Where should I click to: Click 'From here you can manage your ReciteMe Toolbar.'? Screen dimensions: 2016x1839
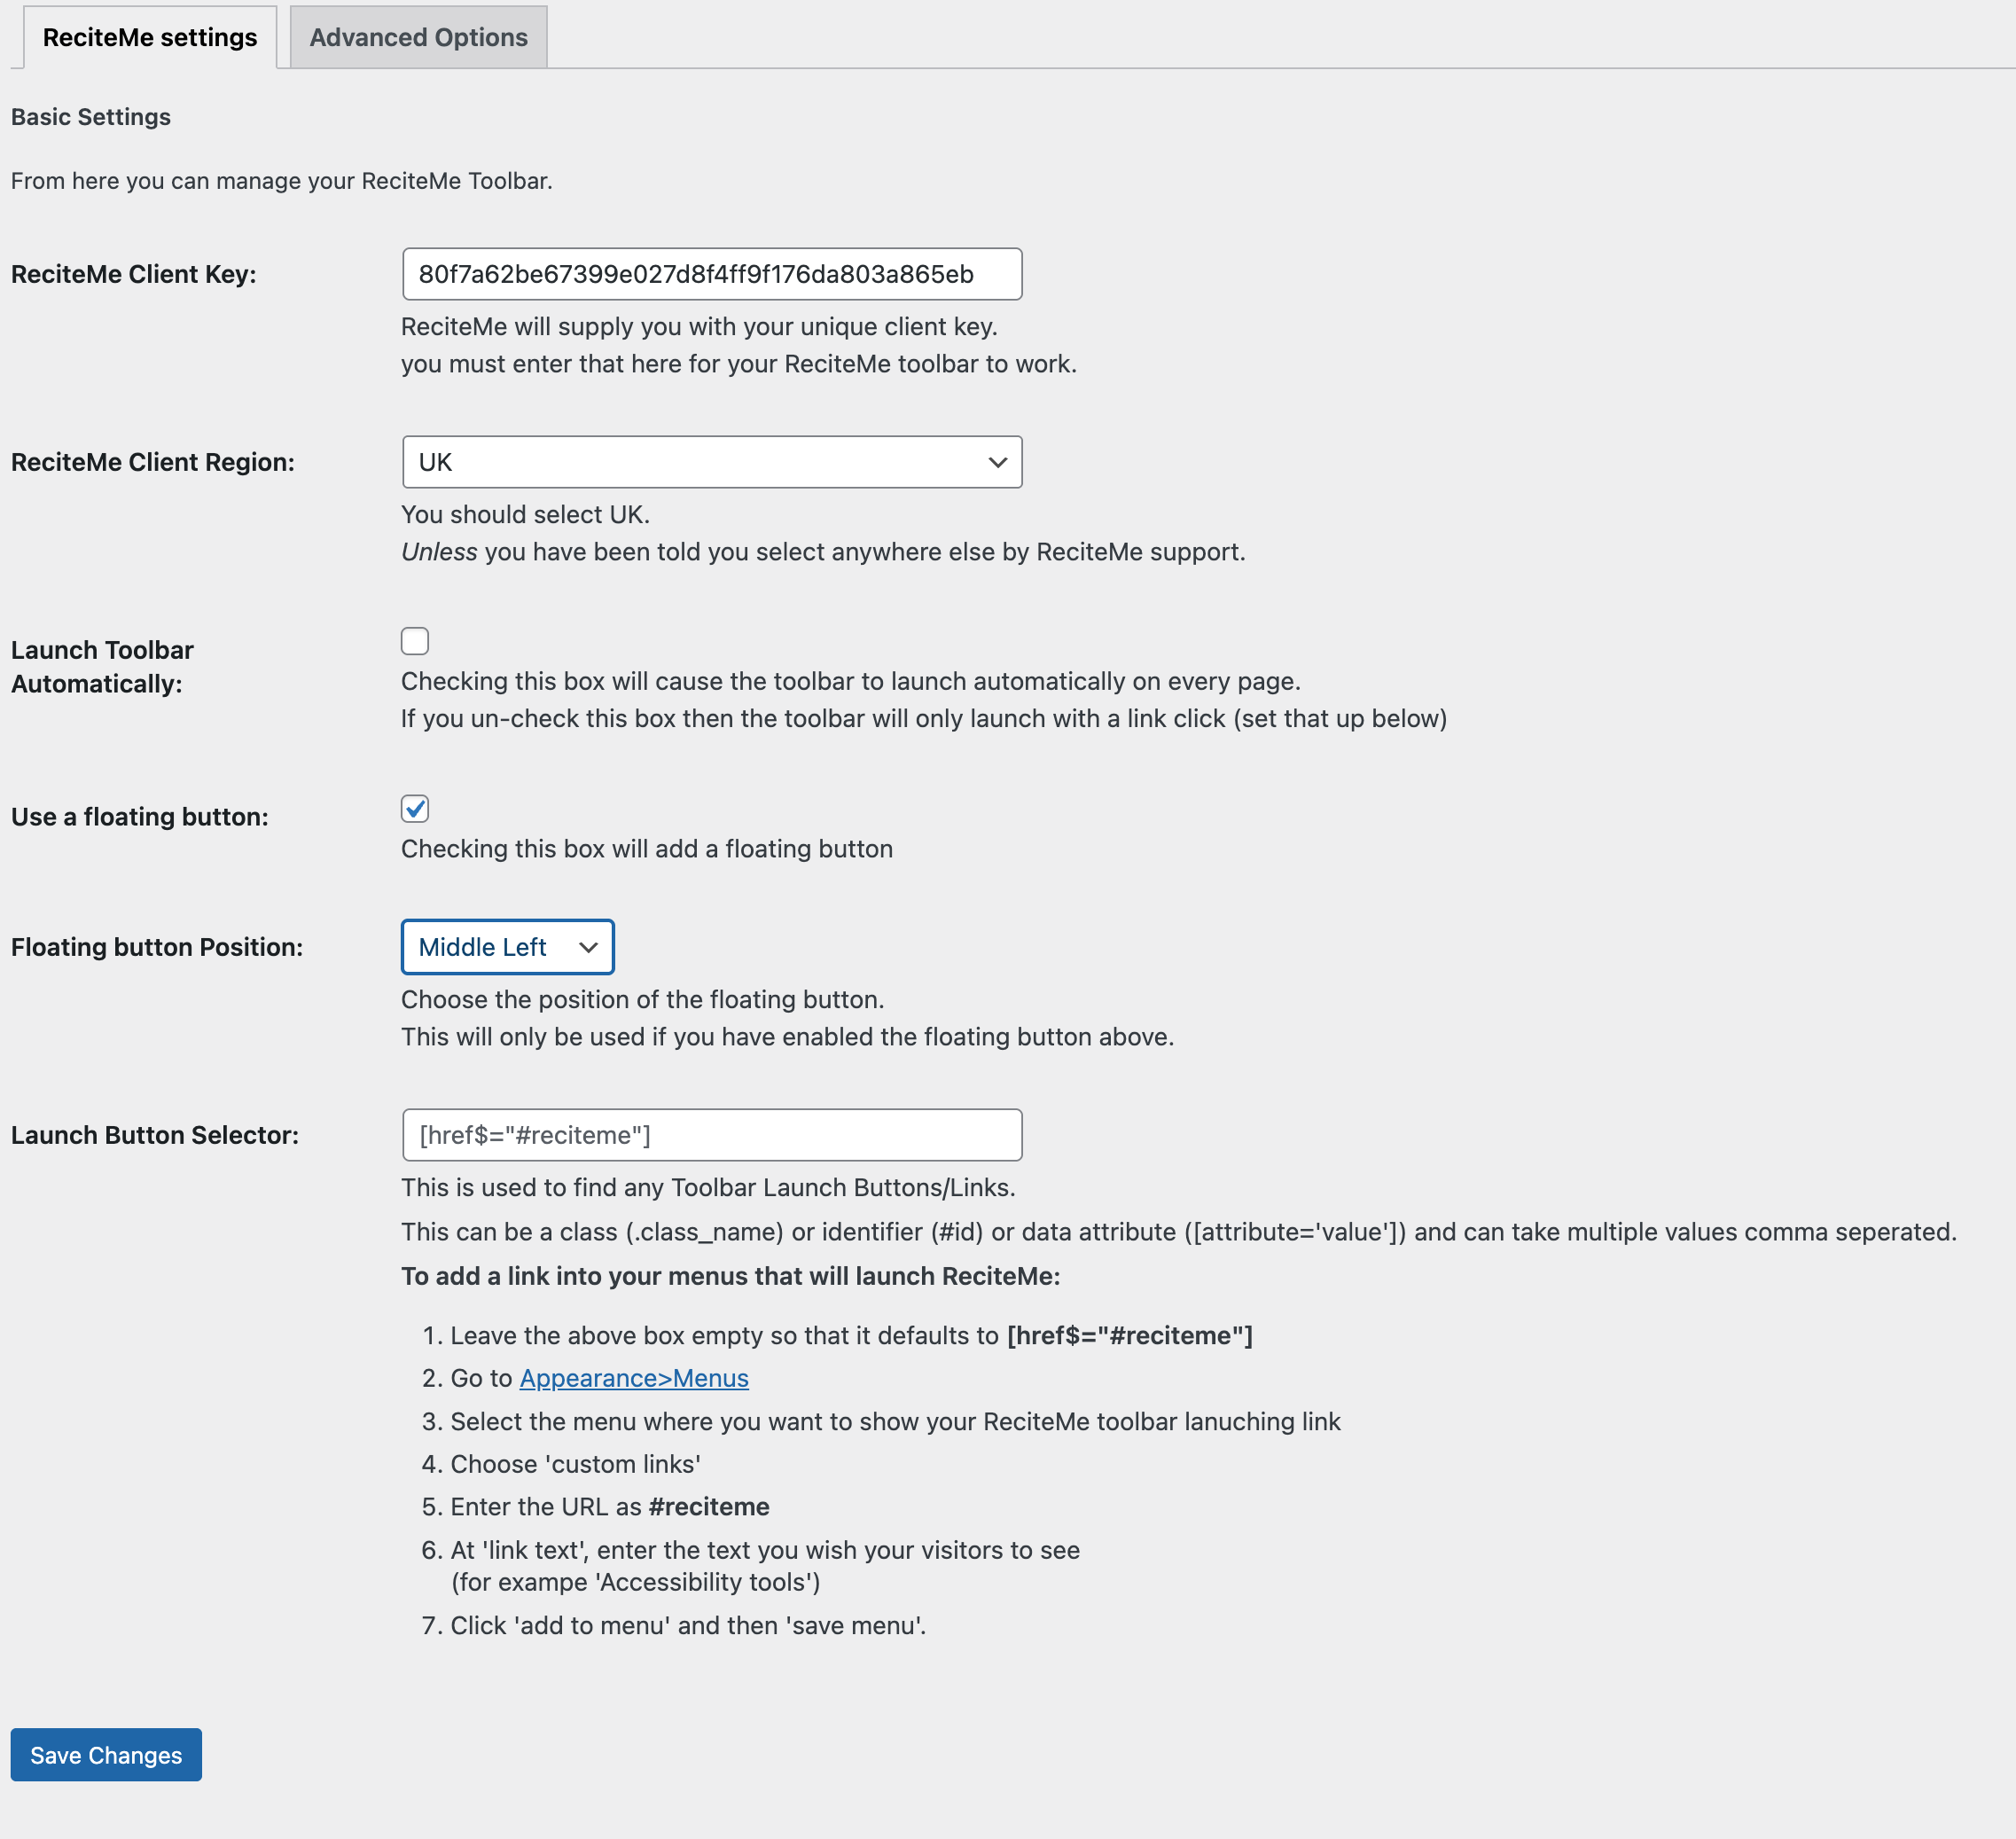tap(282, 181)
